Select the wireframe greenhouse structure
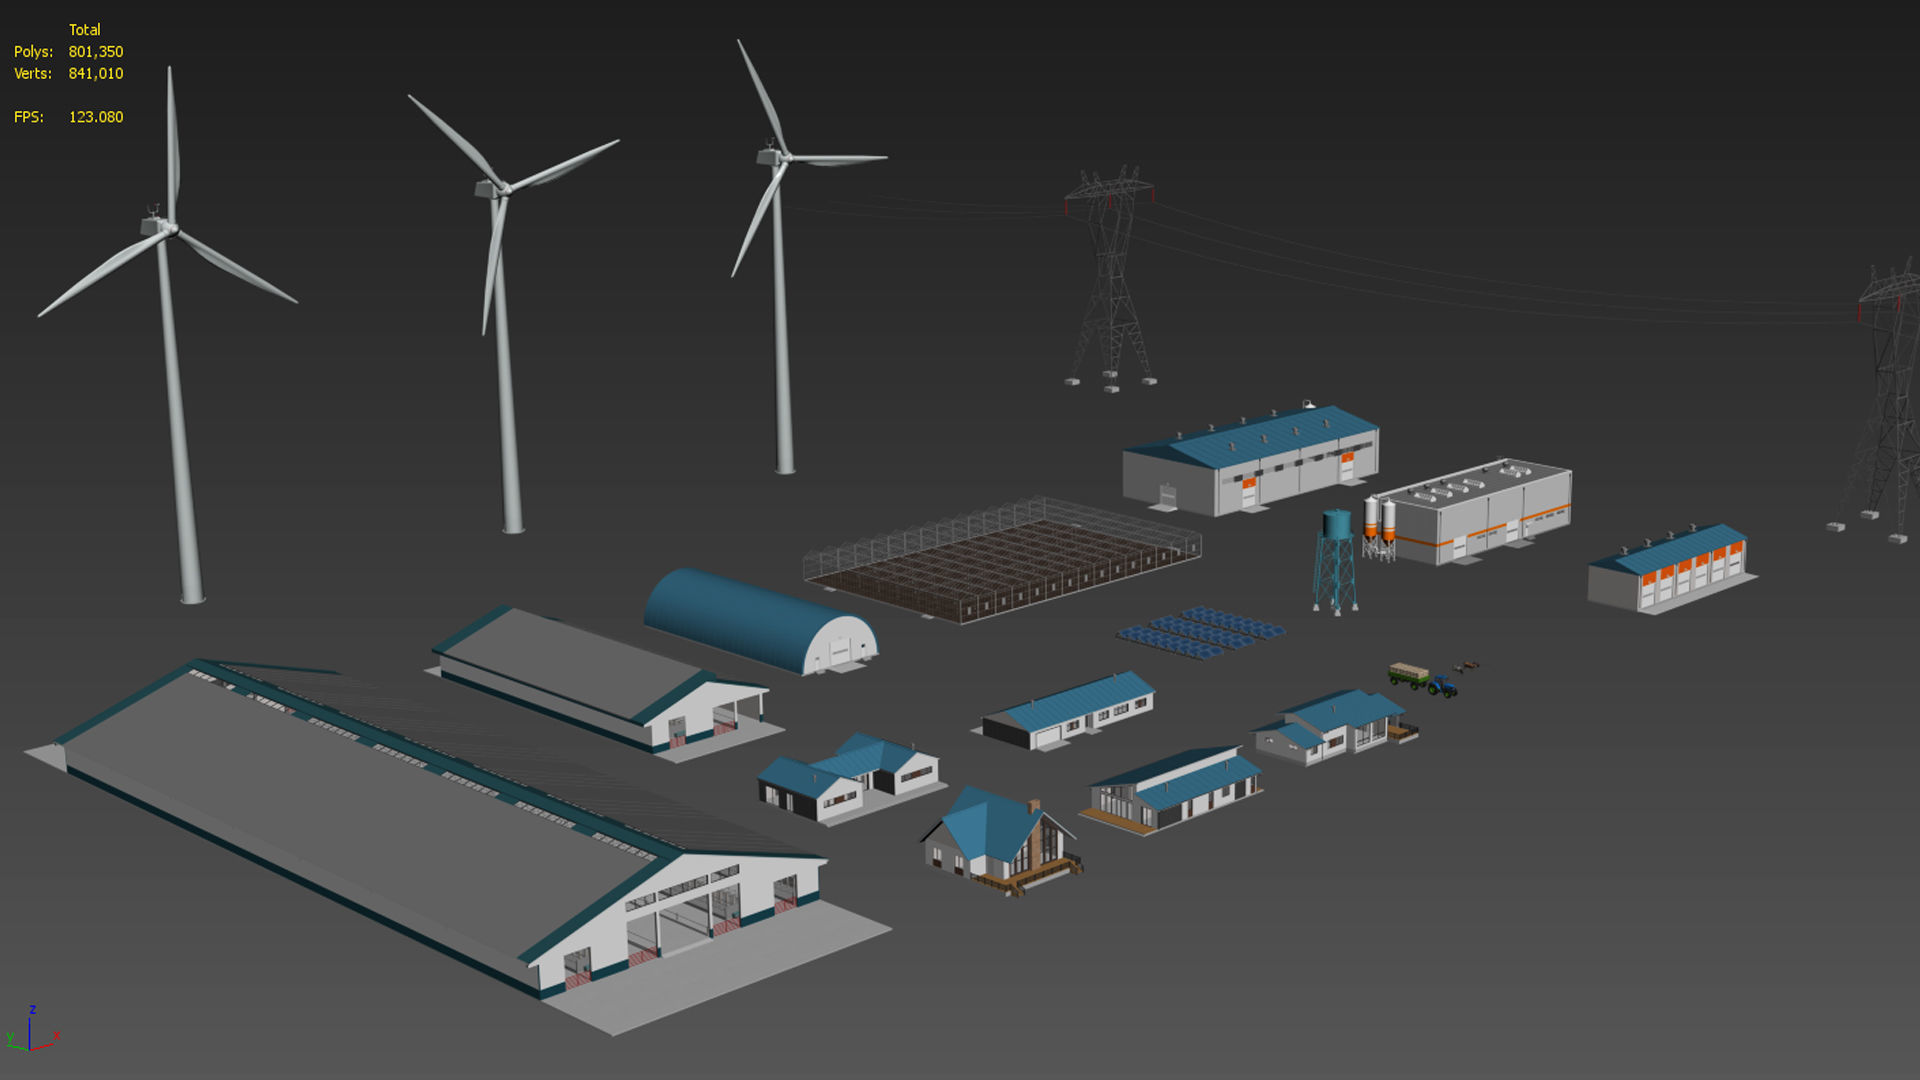This screenshot has height=1080, width=1920. (1002, 560)
